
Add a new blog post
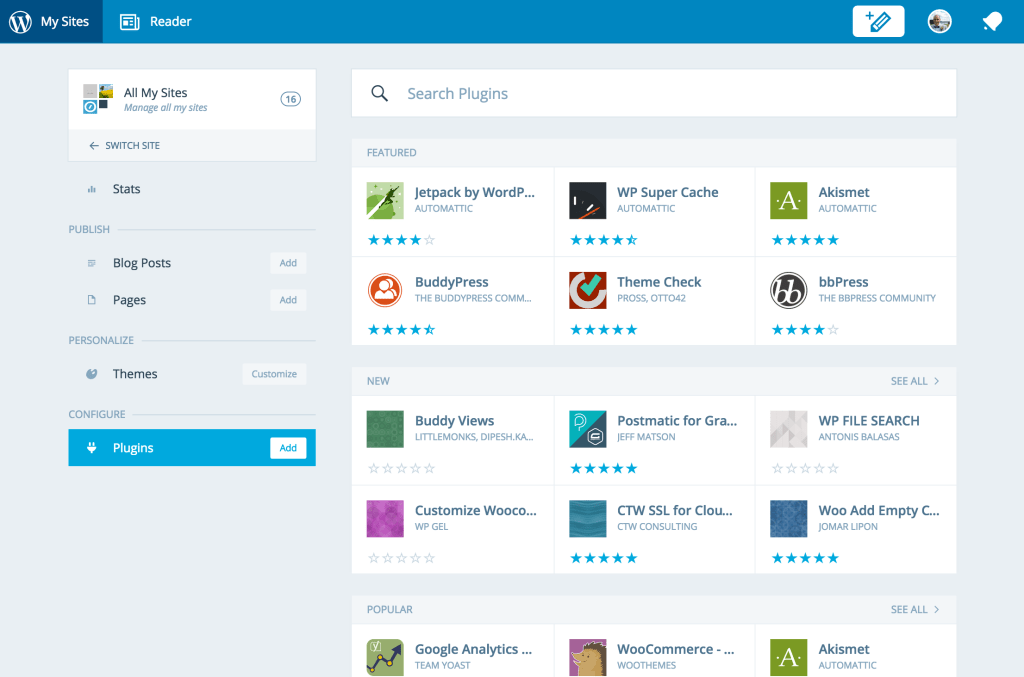point(288,263)
